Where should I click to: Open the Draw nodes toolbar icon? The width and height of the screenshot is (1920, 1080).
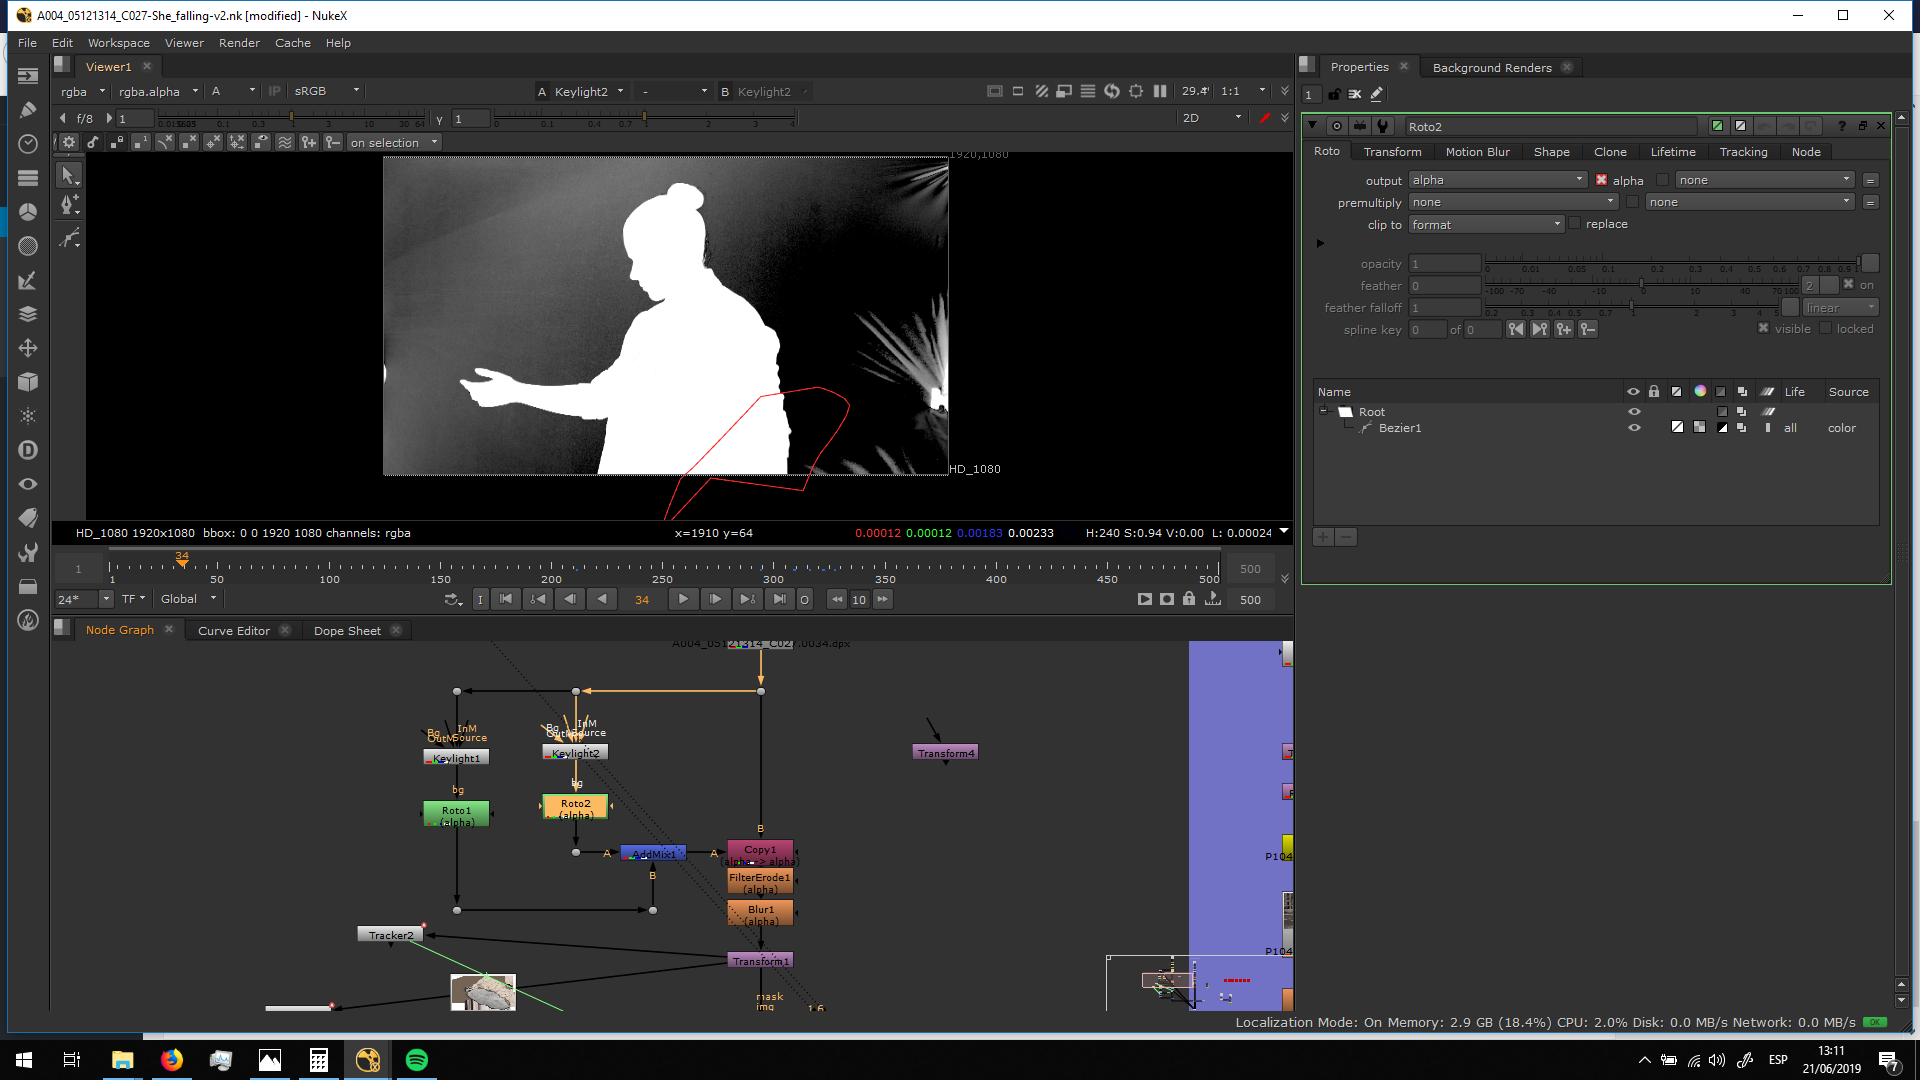[28, 109]
